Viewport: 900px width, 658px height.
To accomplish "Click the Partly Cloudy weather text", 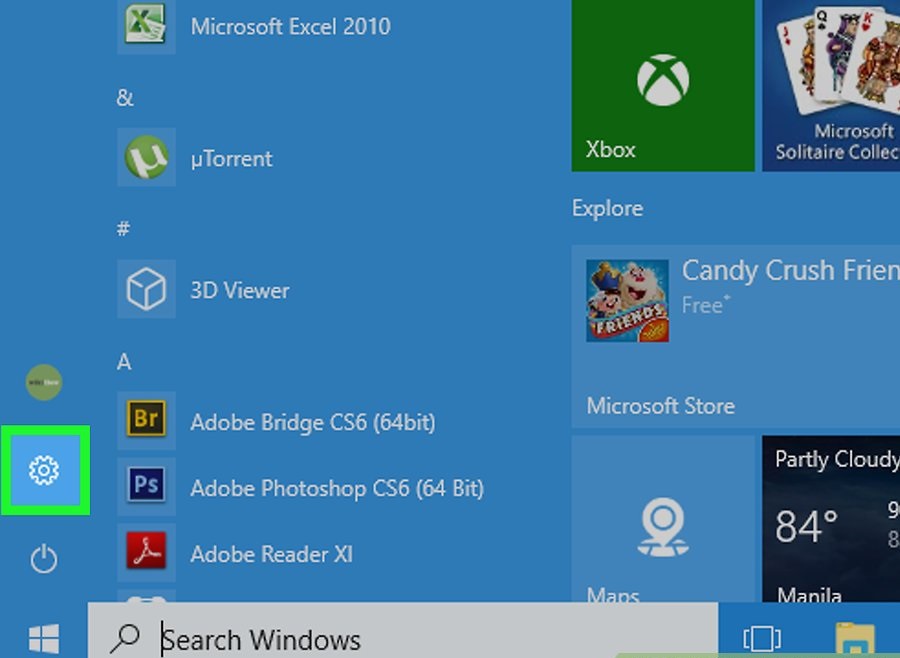I will (837, 459).
